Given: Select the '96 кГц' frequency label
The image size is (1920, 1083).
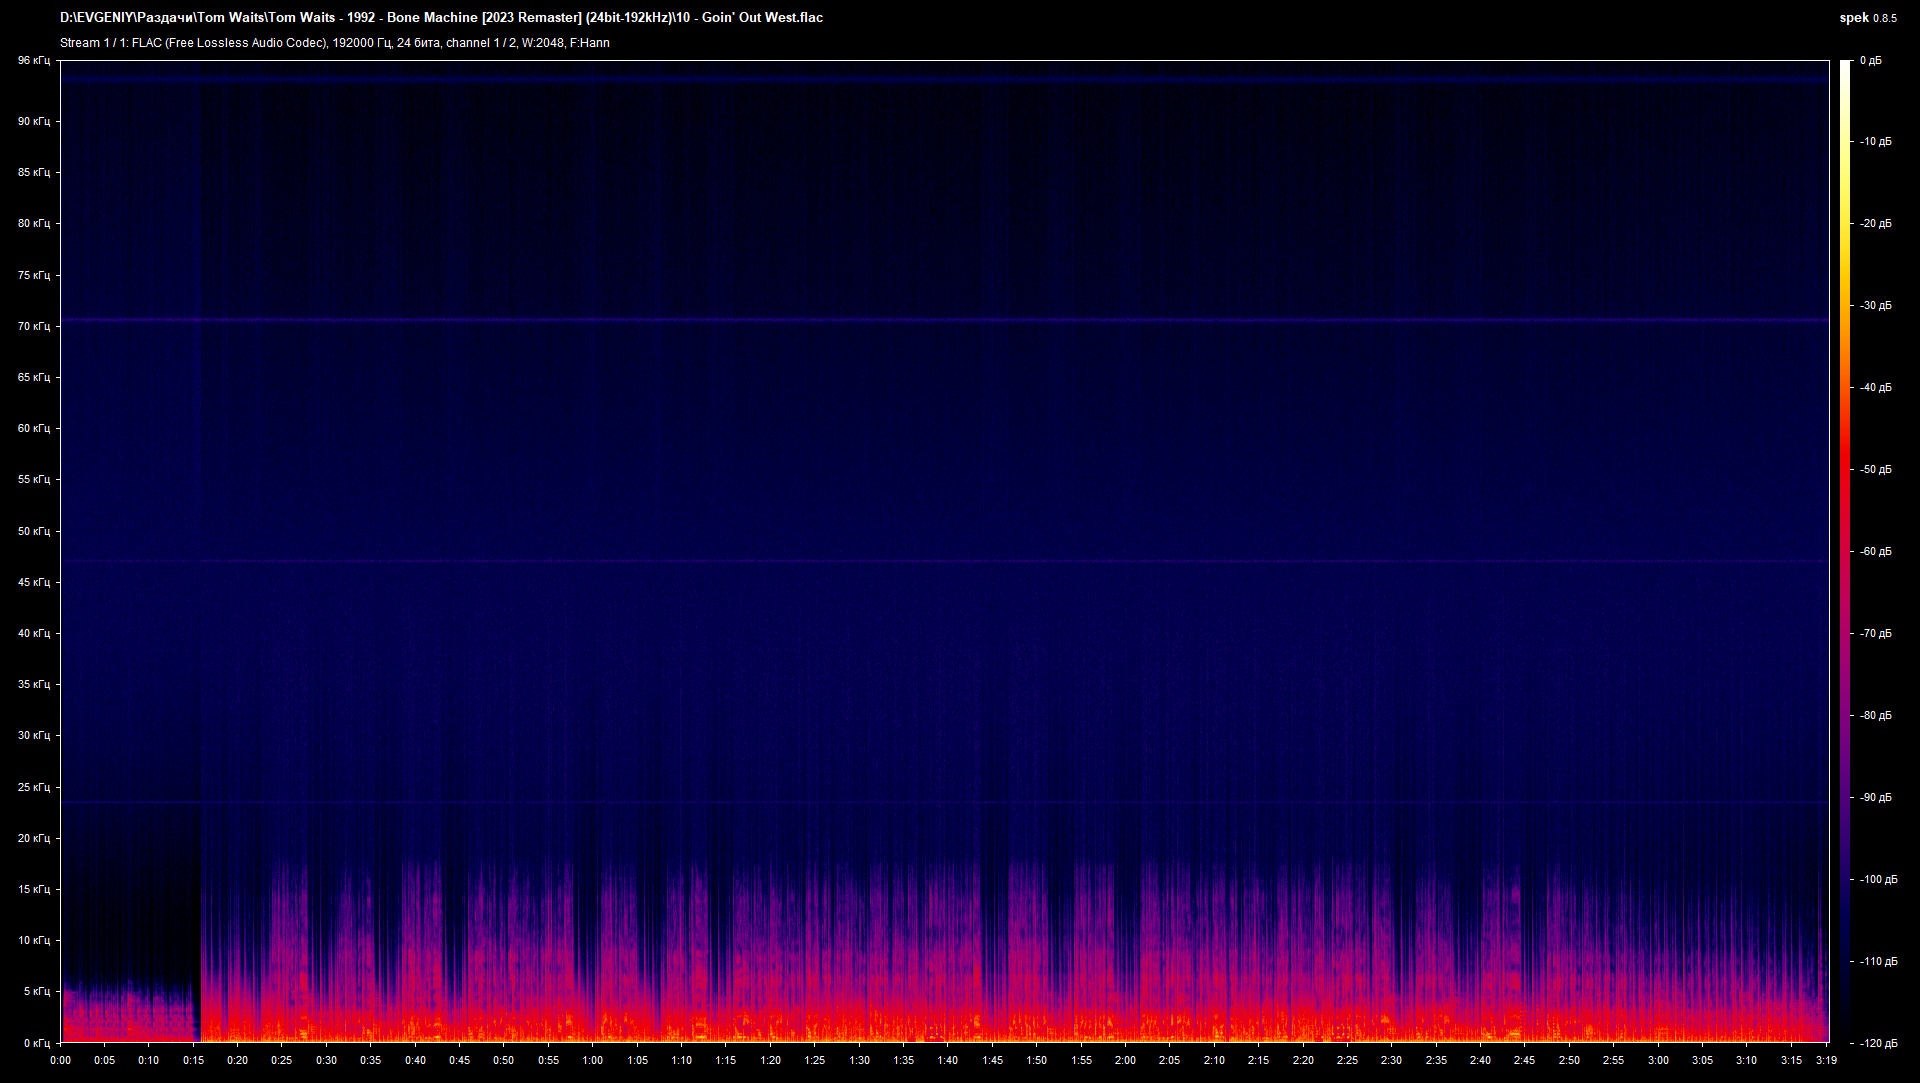Looking at the screenshot, I should click(33, 61).
